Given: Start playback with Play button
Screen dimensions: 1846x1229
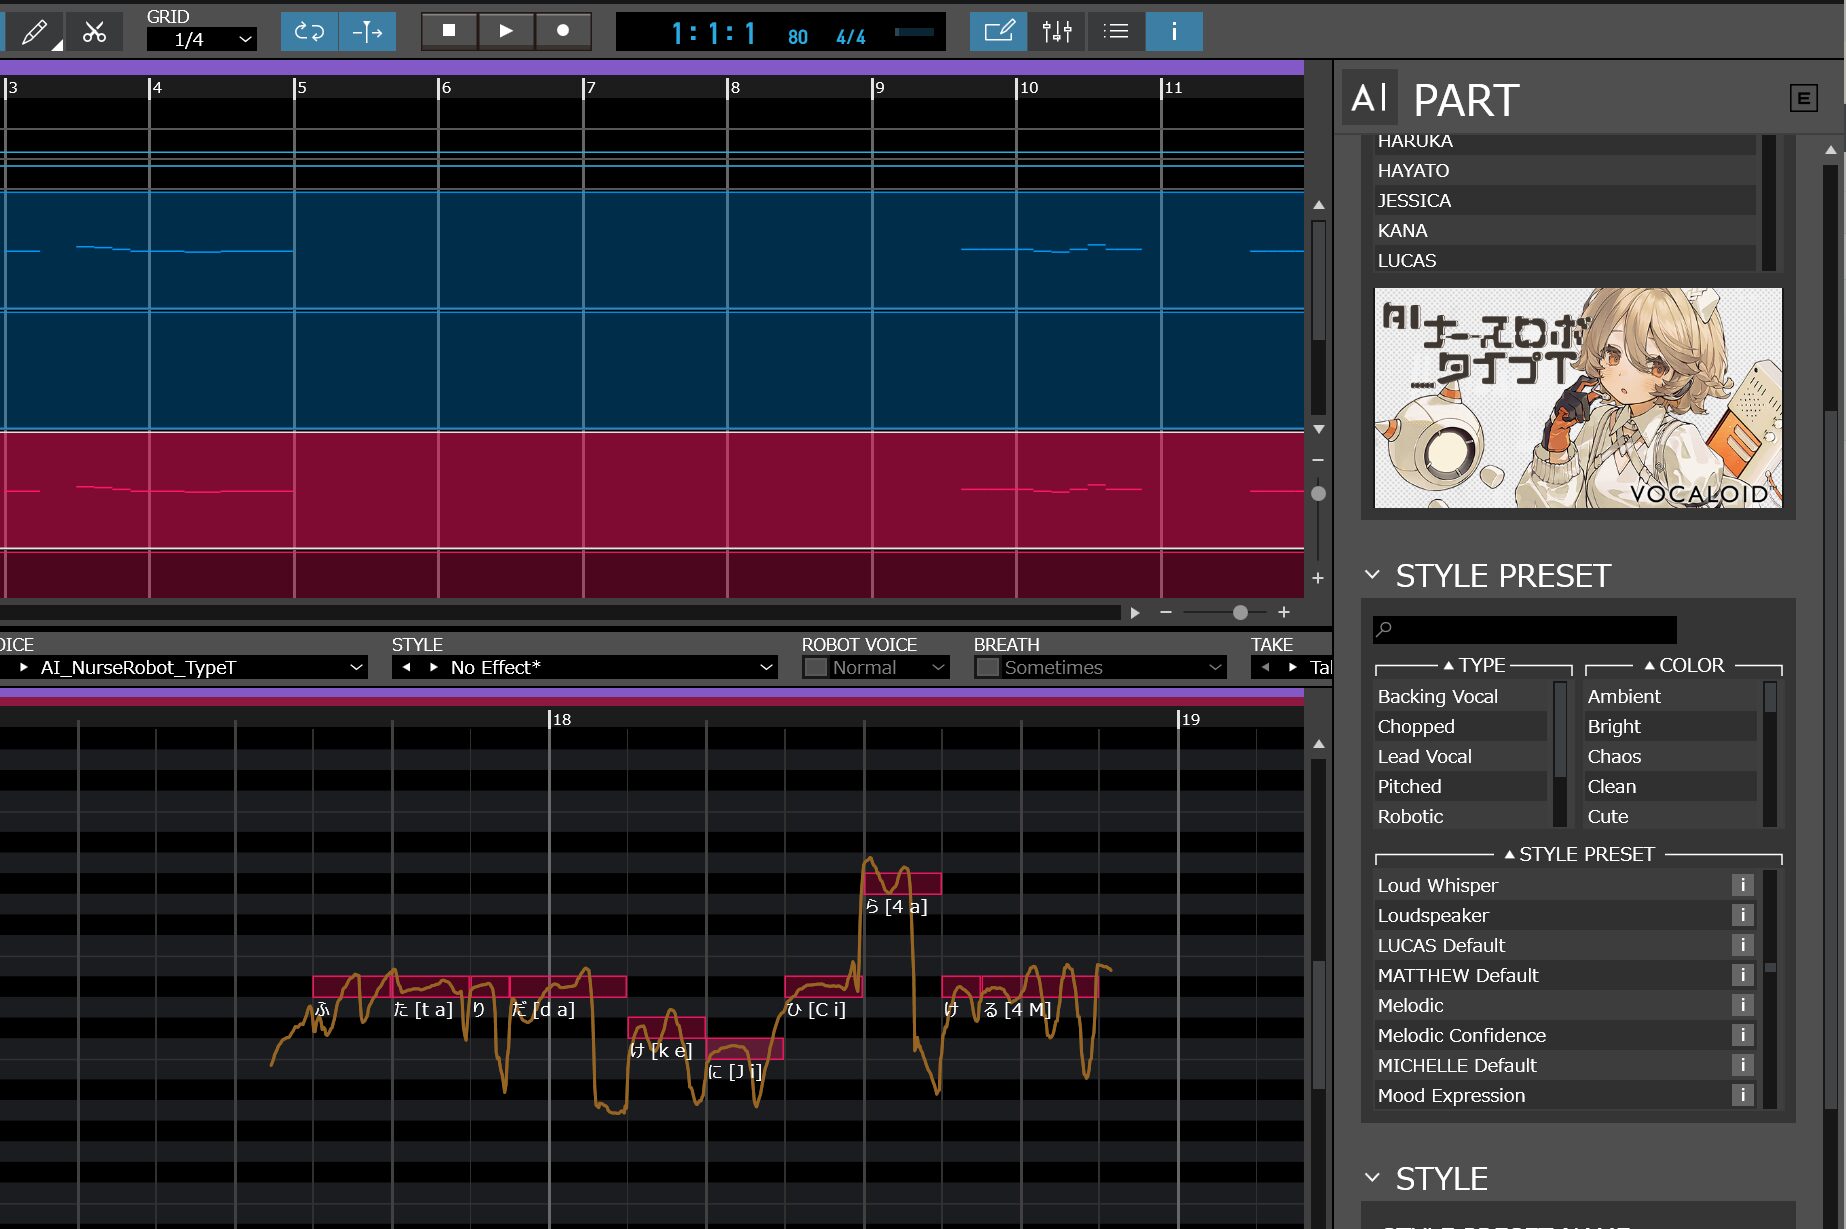Looking at the screenshot, I should pos(506,31).
